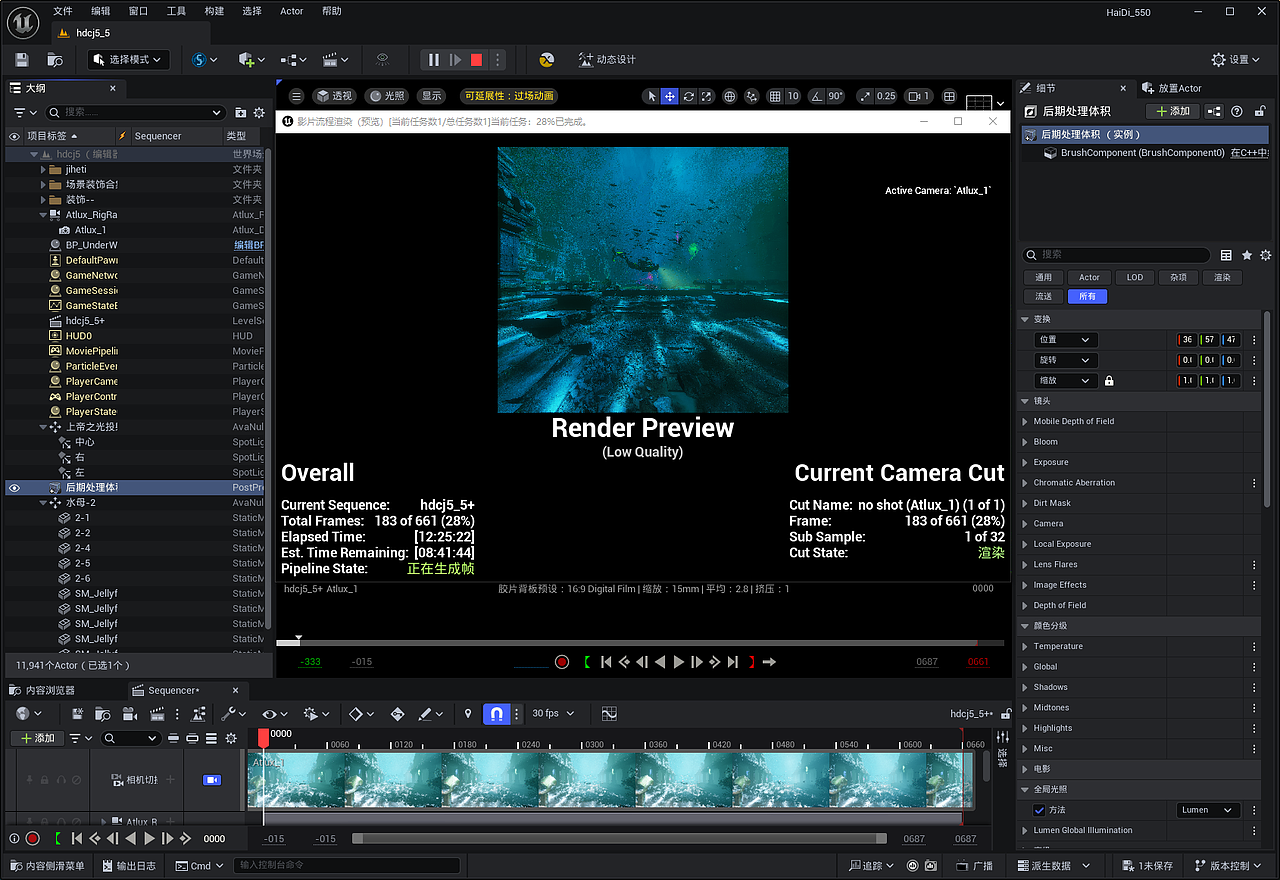
Task: Expand the Lens Flares category
Action: tap(1025, 565)
